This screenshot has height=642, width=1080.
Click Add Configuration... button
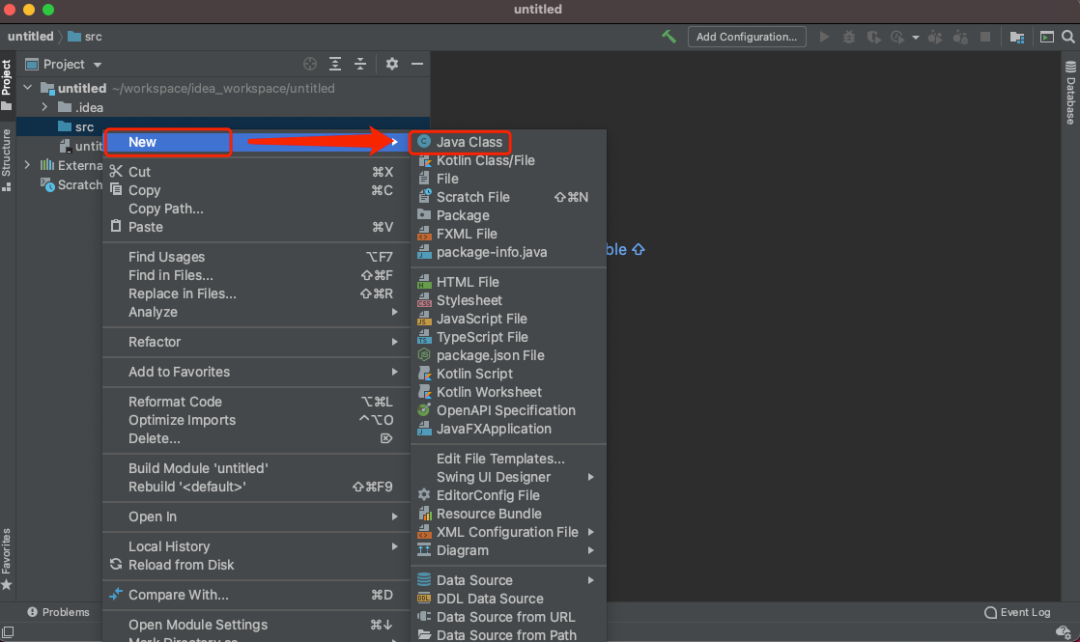(x=747, y=37)
